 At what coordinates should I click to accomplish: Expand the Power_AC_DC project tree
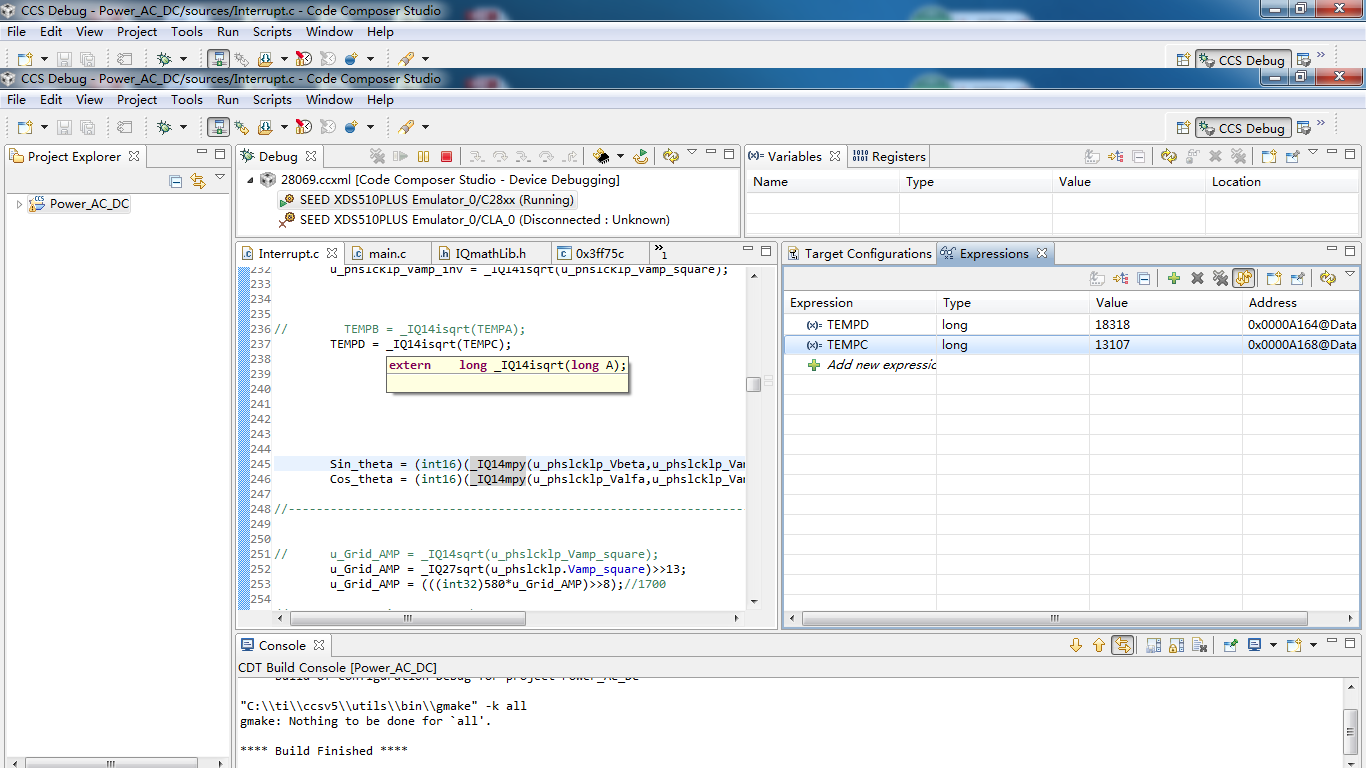pyautogui.click(x=19, y=204)
